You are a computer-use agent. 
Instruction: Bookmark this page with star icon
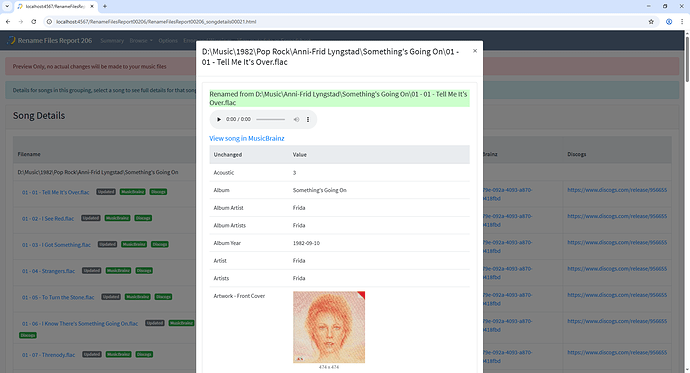[651, 22]
